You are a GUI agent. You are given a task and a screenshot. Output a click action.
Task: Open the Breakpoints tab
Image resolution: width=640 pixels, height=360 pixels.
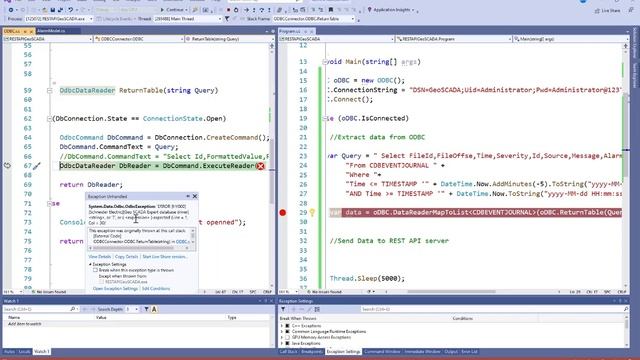click(x=311, y=351)
